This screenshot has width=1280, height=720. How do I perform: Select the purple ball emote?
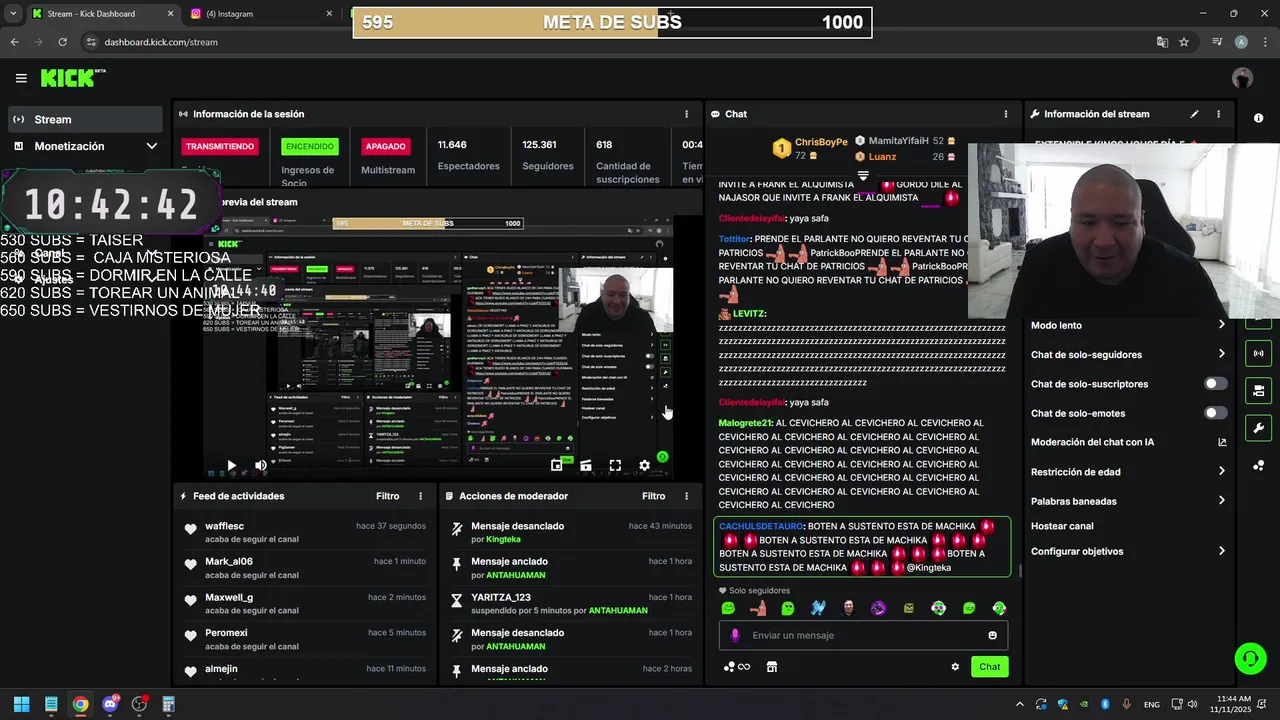[878, 608]
